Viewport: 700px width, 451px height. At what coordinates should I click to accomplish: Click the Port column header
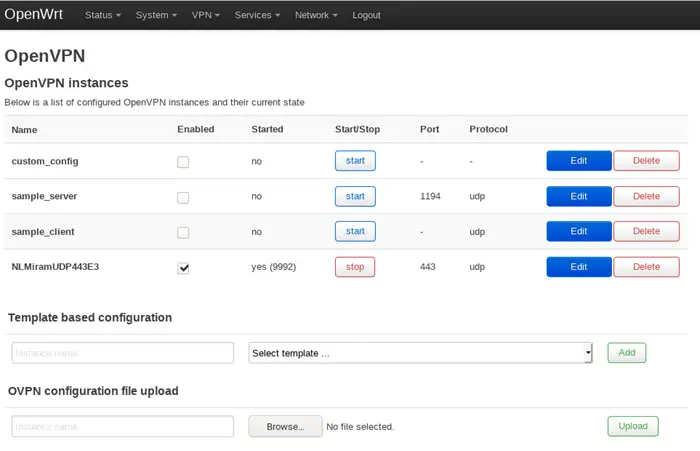tap(429, 129)
